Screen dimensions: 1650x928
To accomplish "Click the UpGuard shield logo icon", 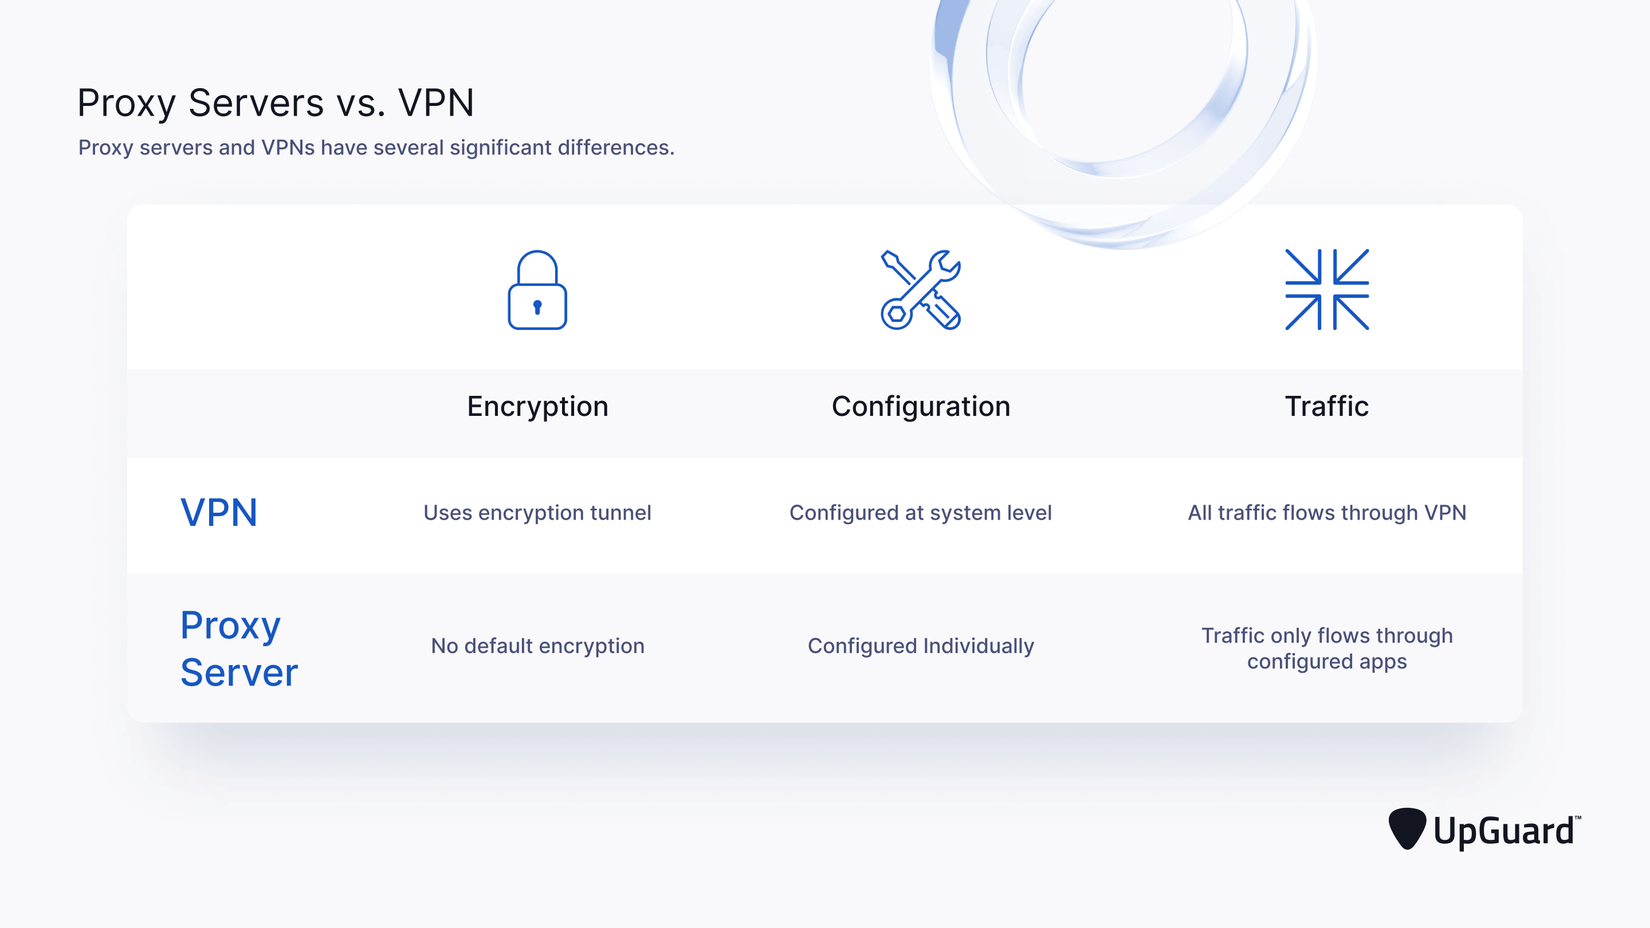I will tap(1406, 829).
